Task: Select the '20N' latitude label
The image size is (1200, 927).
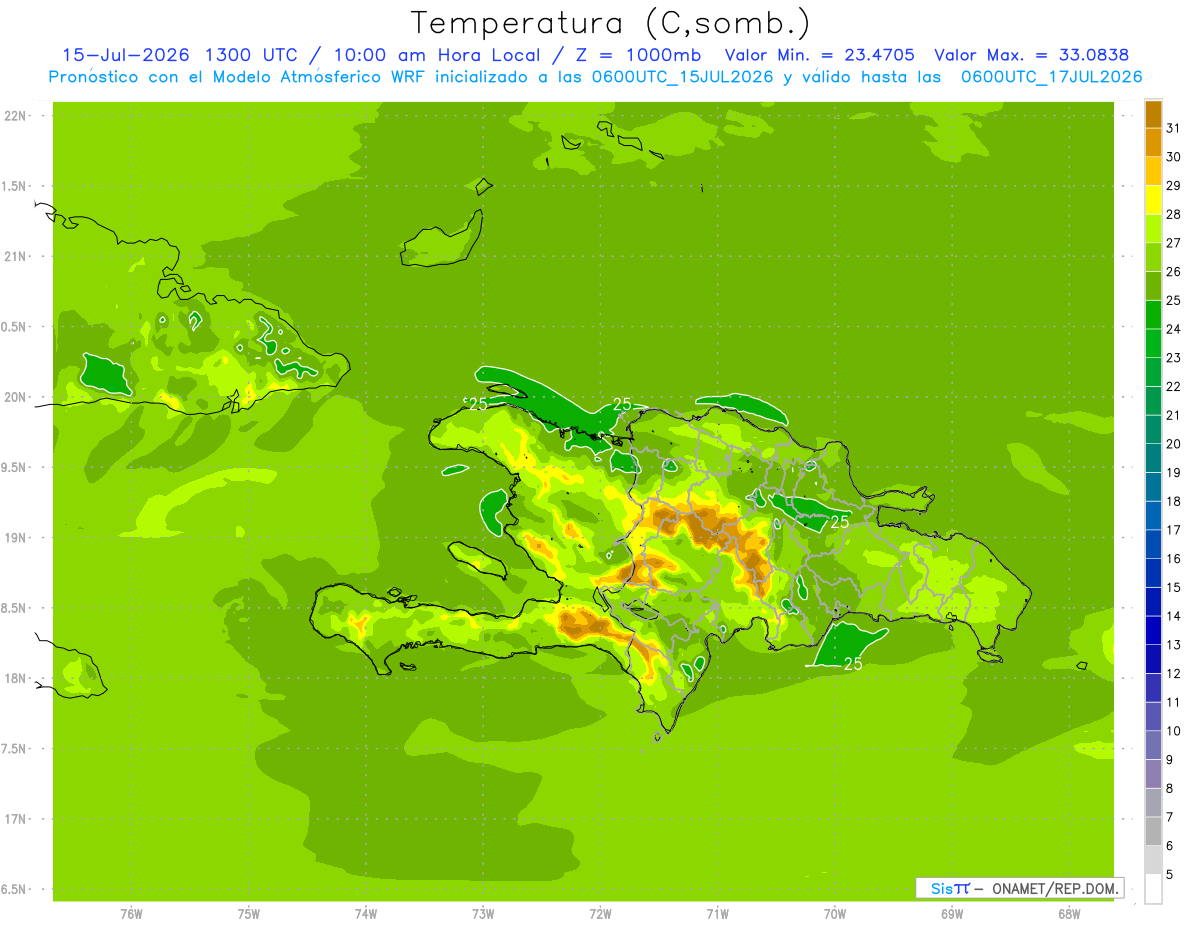Action: (x=17, y=397)
